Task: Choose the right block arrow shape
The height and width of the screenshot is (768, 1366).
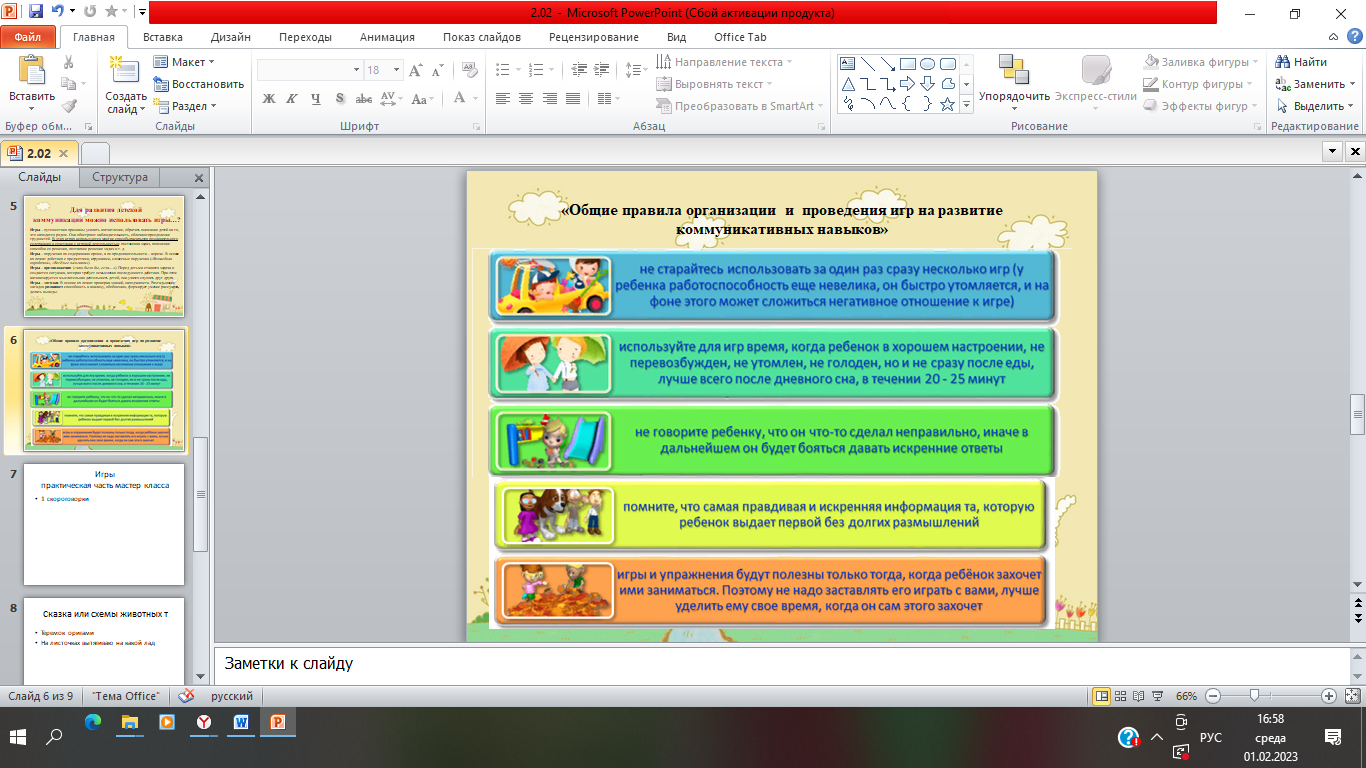Action: coord(908,83)
